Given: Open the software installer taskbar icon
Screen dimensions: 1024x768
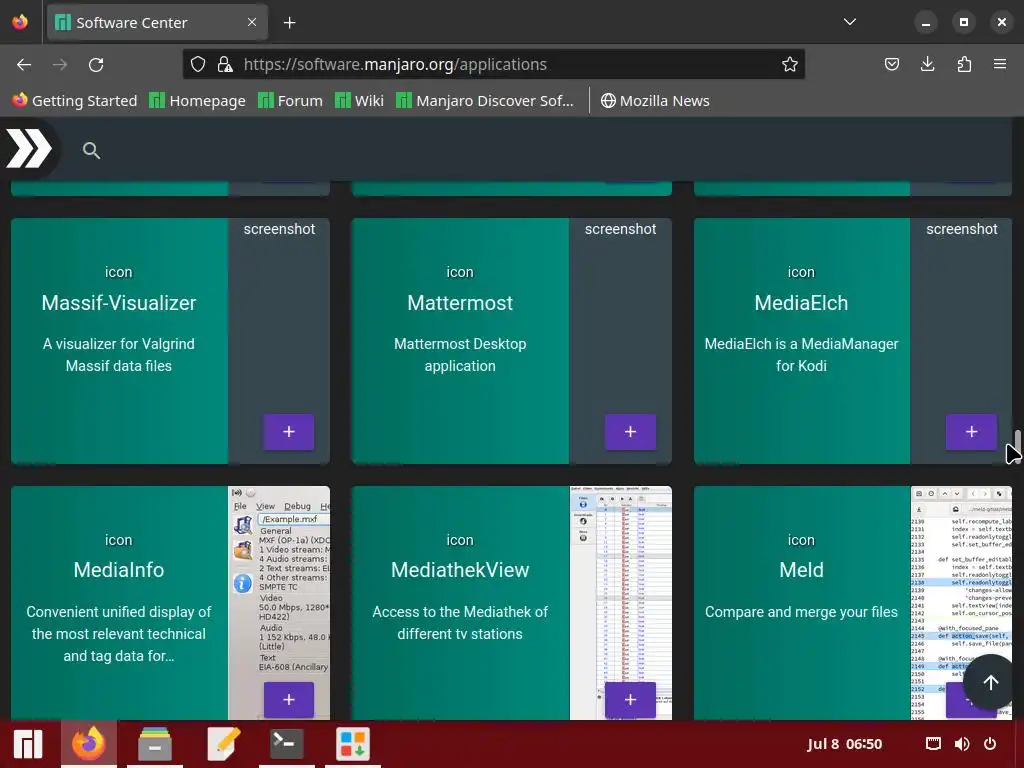Looking at the screenshot, I should click(353, 744).
